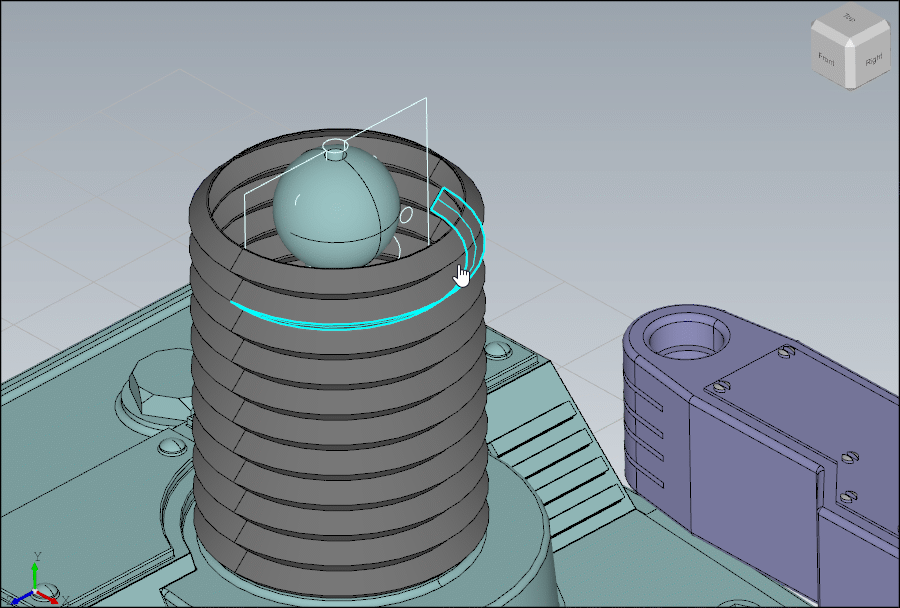The height and width of the screenshot is (608, 900).
Task: Click the small hole atop the sphere
Action: 337,149
